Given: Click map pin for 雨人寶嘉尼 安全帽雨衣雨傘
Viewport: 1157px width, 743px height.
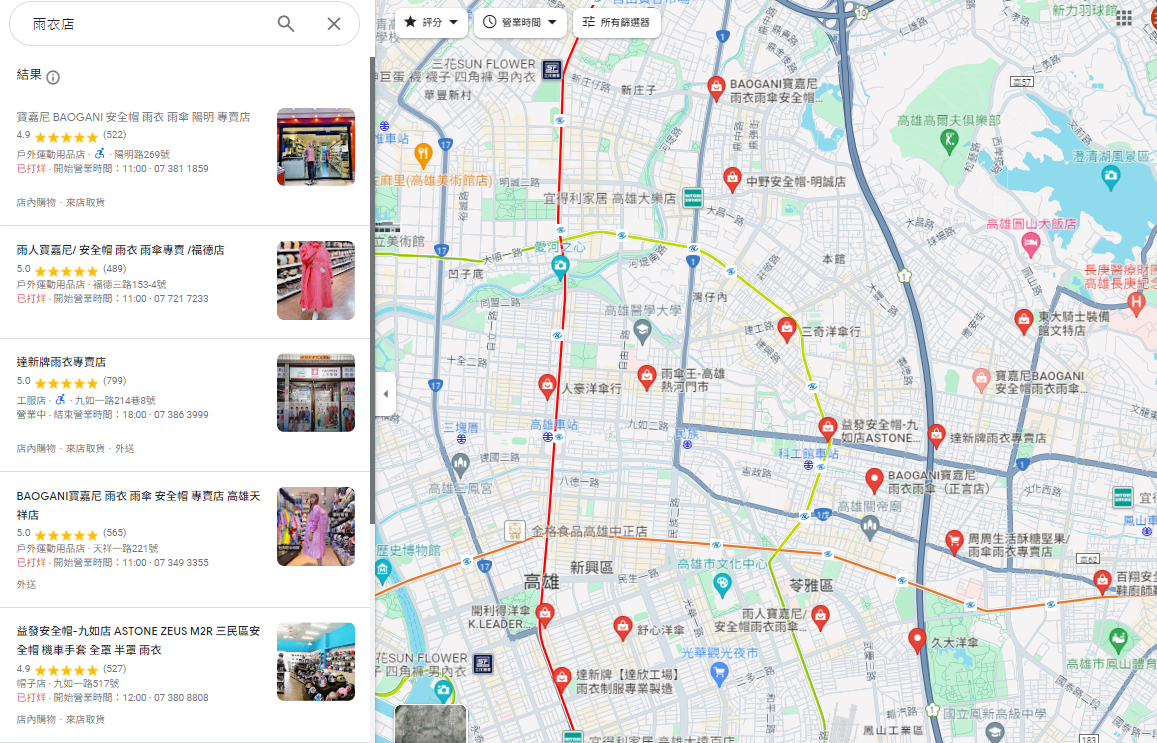Looking at the screenshot, I should (820, 618).
